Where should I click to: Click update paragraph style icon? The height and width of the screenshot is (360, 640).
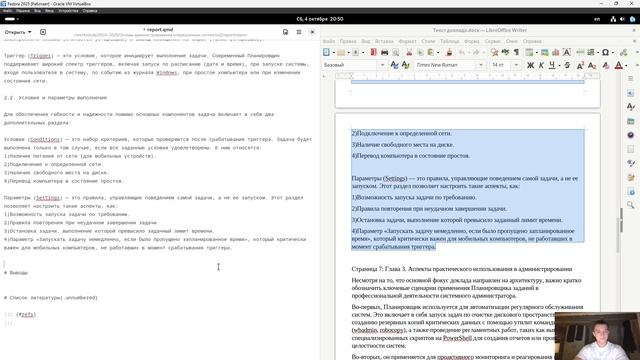[394, 65]
